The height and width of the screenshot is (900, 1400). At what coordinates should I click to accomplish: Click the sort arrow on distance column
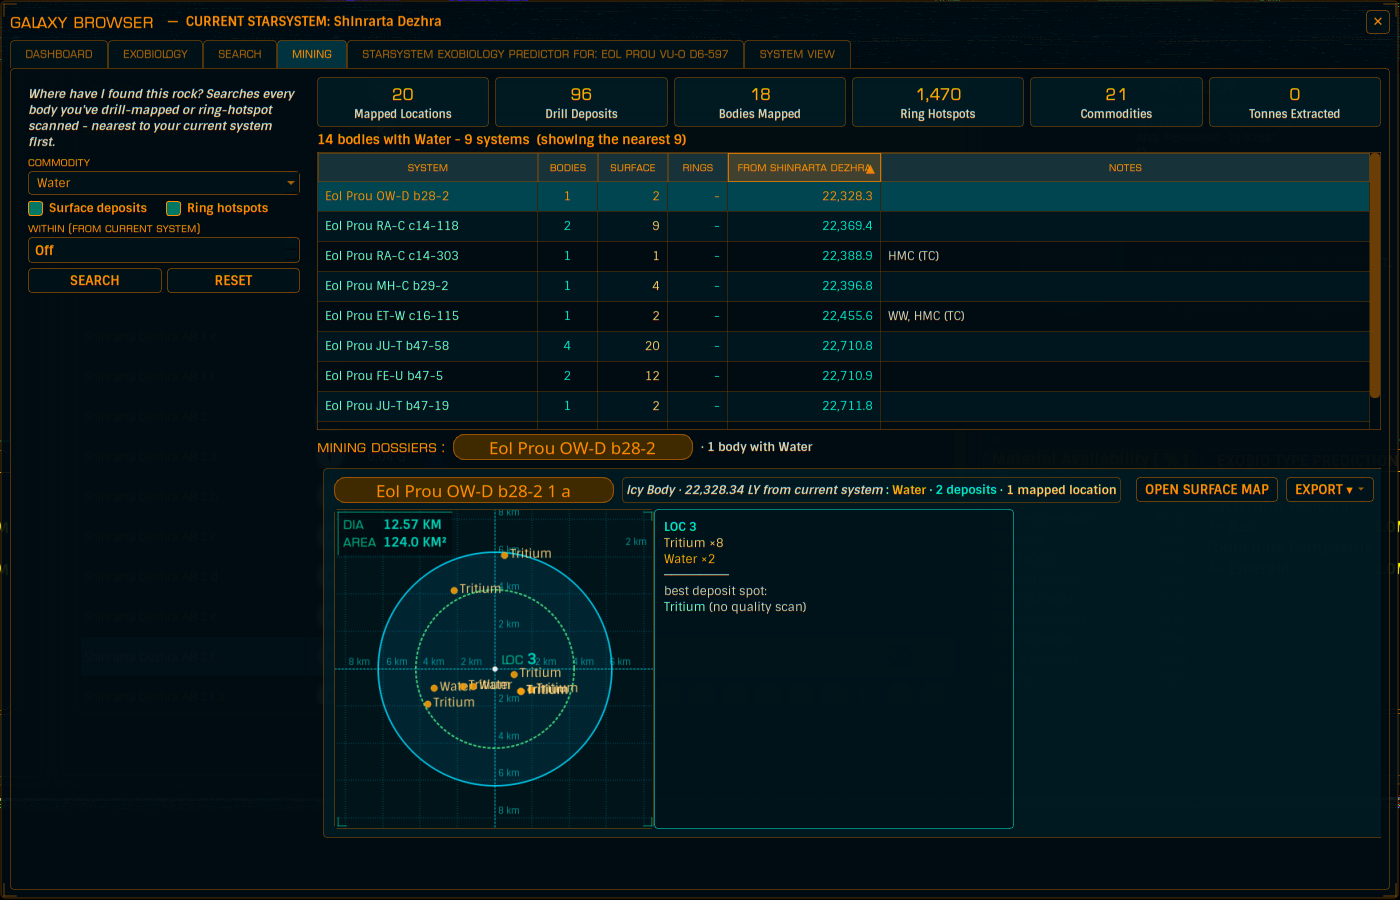click(870, 169)
